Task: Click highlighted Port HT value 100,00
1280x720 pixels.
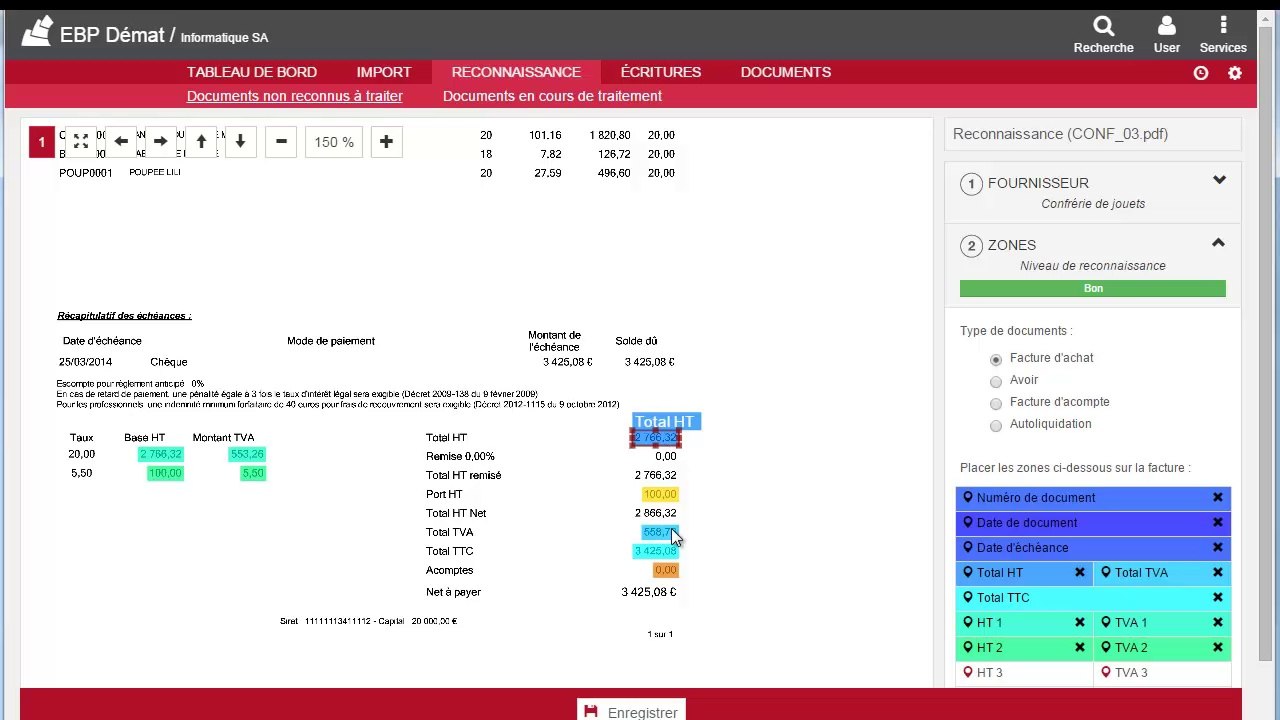Action: (x=660, y=494)
